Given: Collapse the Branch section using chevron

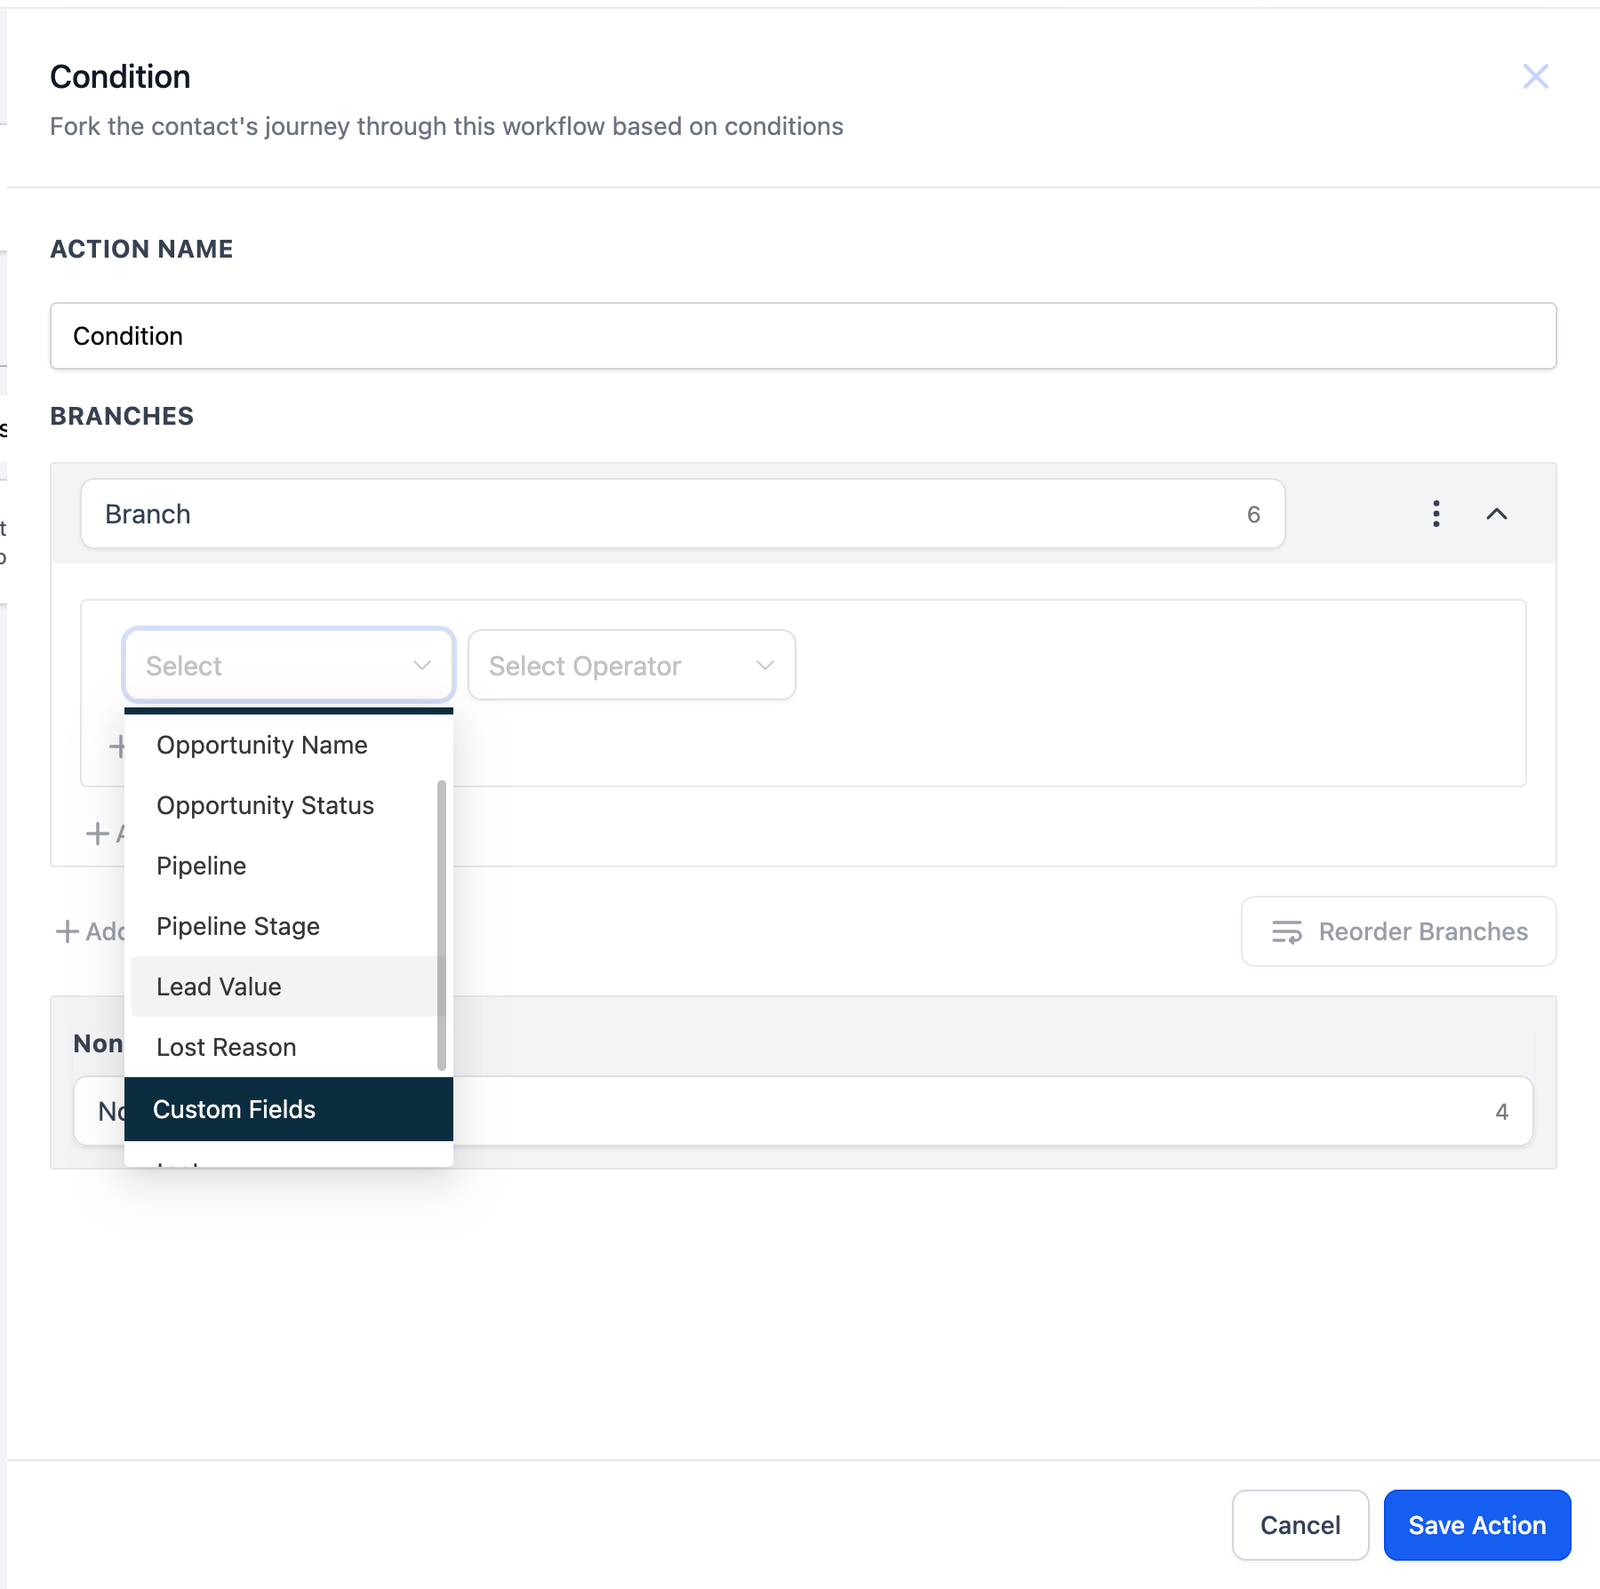Looking at the screenshot, I should click(1496, 514).
